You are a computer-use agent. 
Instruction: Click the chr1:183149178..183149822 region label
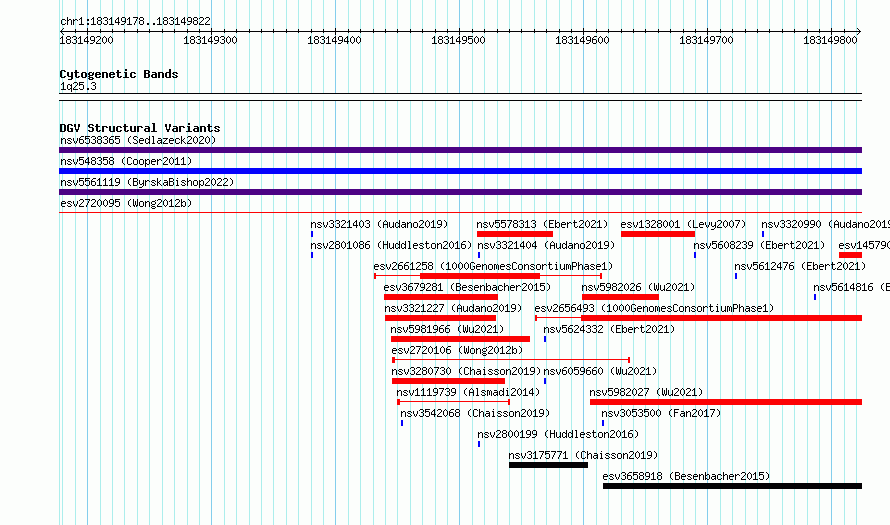[135, 21]
